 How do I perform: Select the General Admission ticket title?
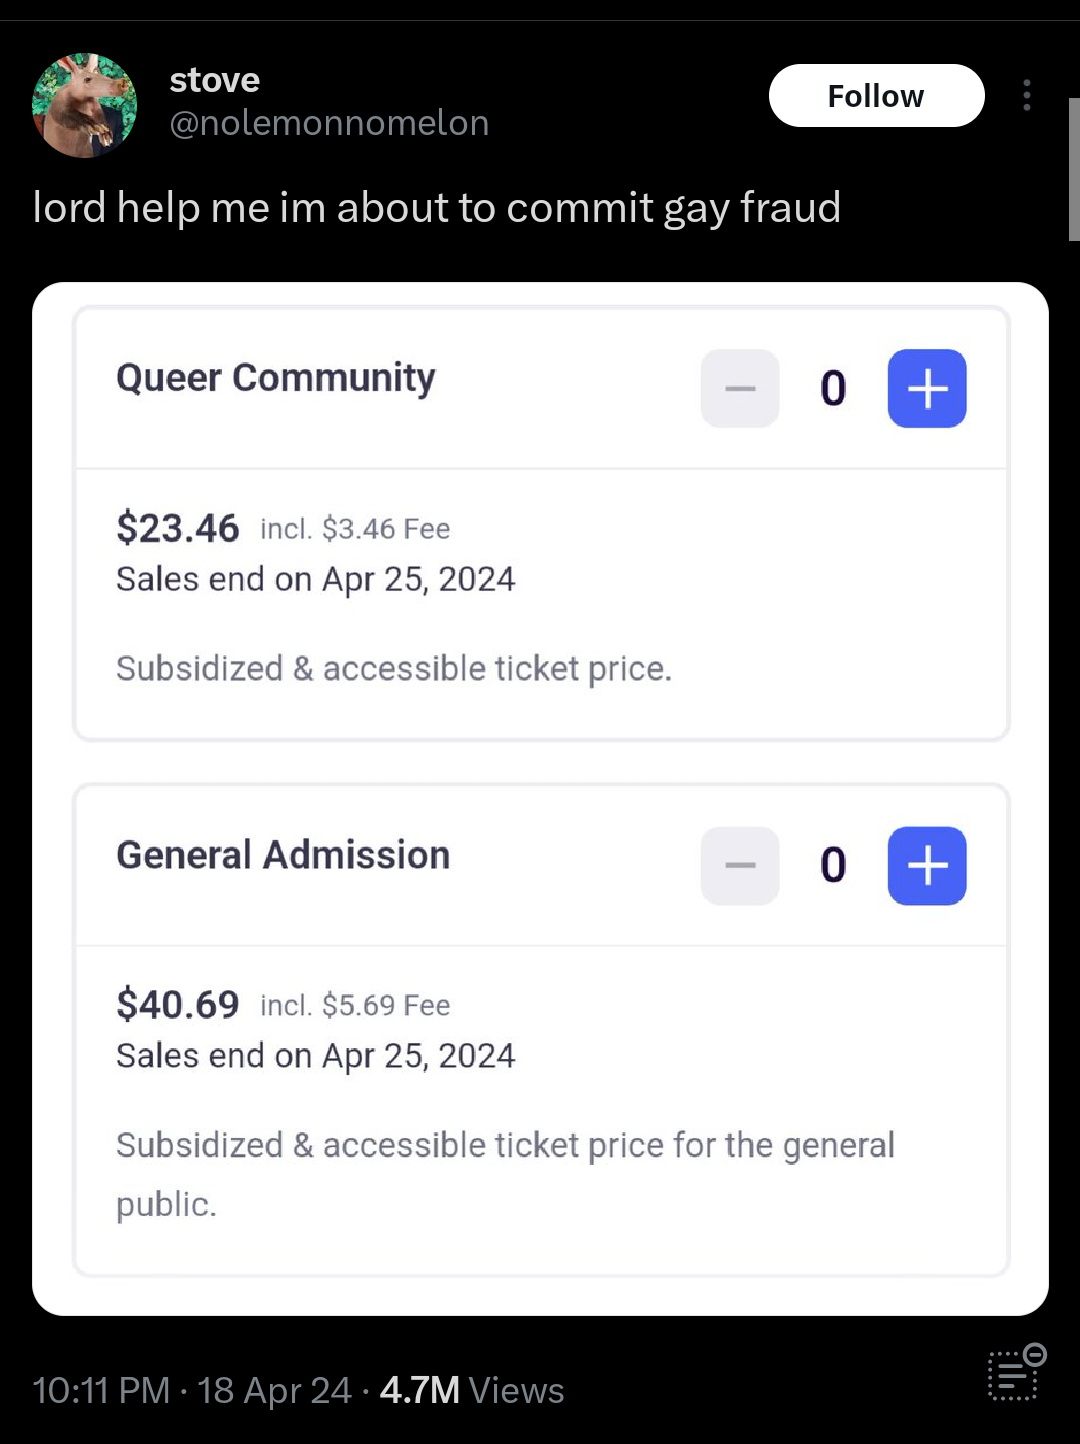(283, 856)
